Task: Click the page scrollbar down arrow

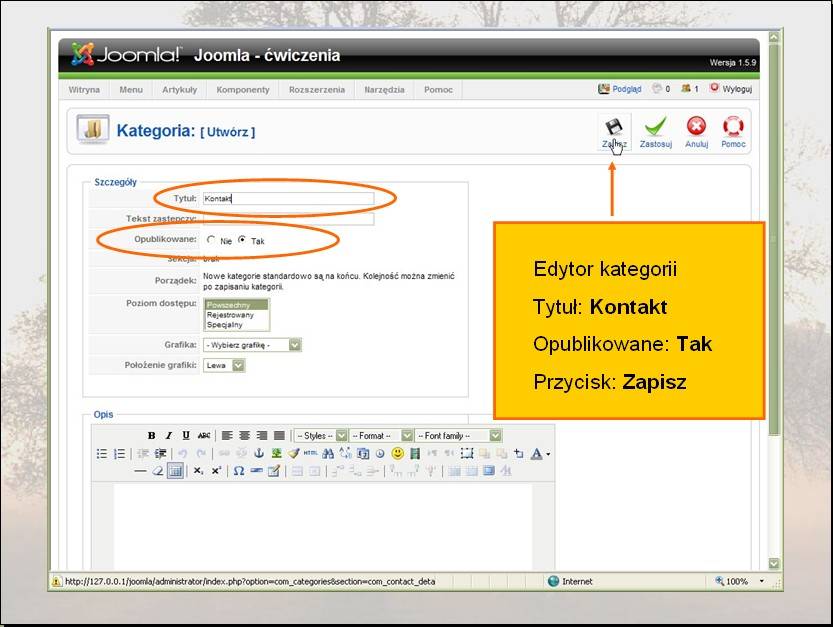Action: (x=774, y=563)
